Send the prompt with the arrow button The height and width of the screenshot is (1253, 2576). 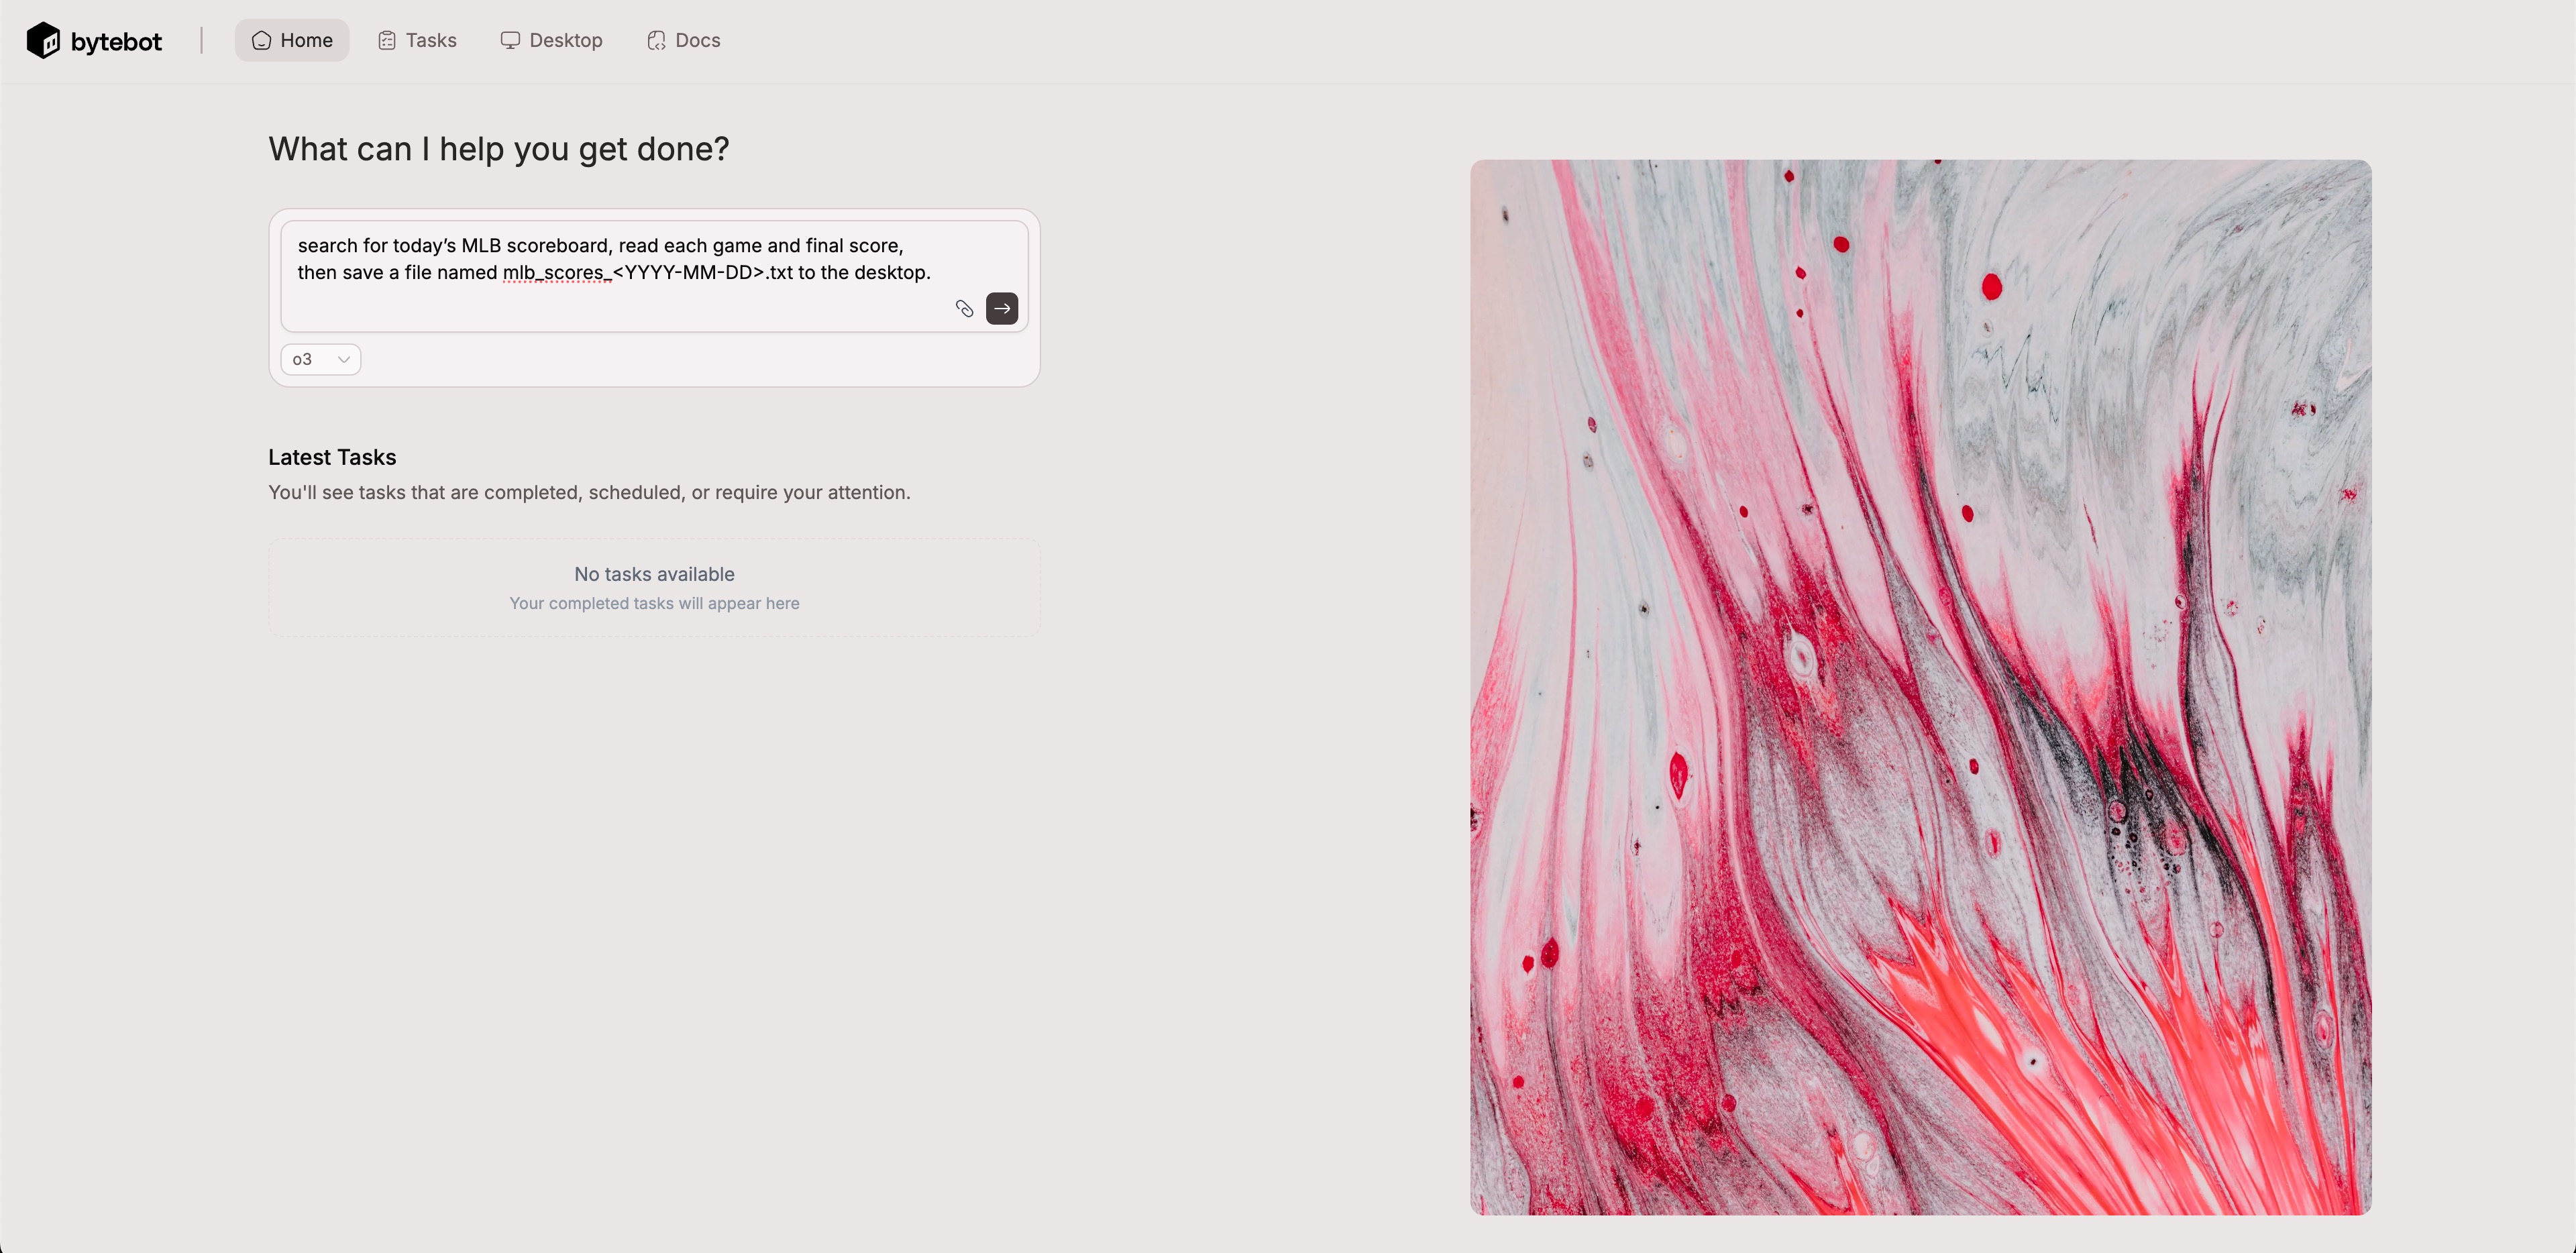click(x=1002, y=309)
